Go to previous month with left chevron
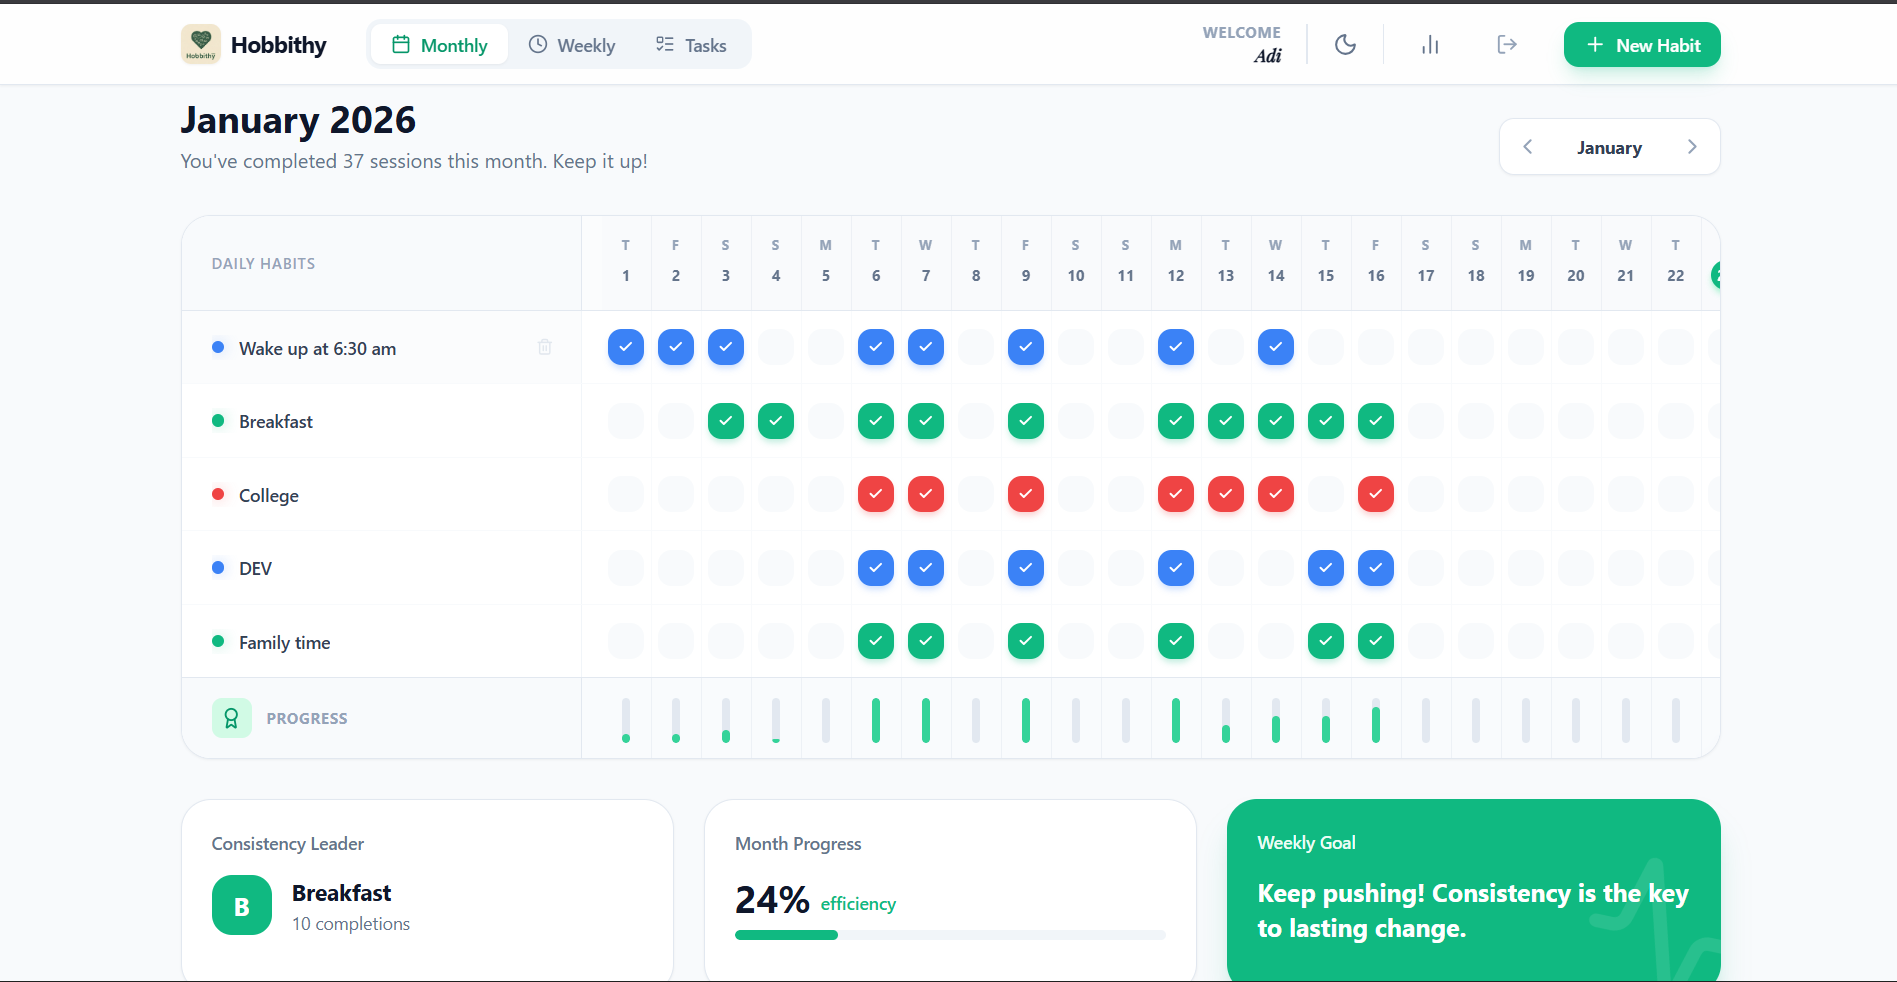1897x982 pixels. (1528, 147)
